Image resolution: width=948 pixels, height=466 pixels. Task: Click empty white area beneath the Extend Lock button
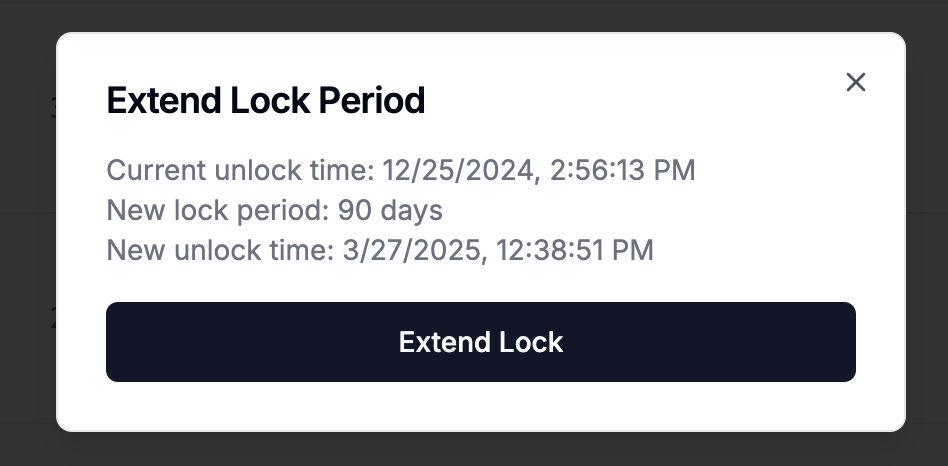click(481, 406)
